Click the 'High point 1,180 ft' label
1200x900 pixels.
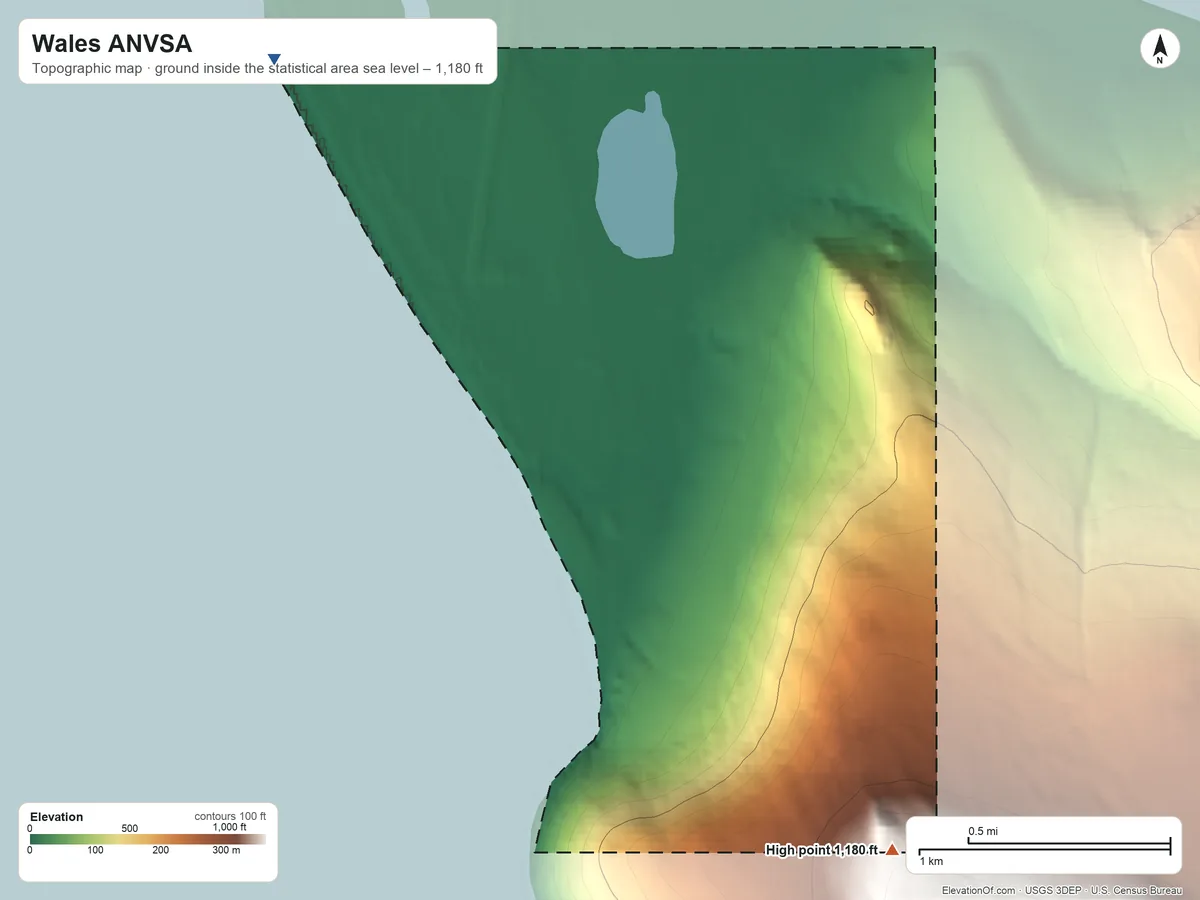821,851
